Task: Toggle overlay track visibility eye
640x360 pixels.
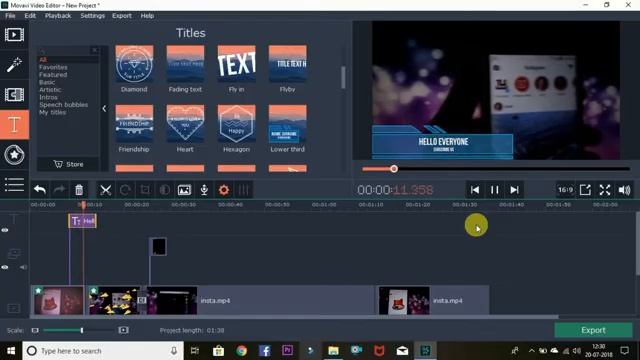Action: click(5, 267)
